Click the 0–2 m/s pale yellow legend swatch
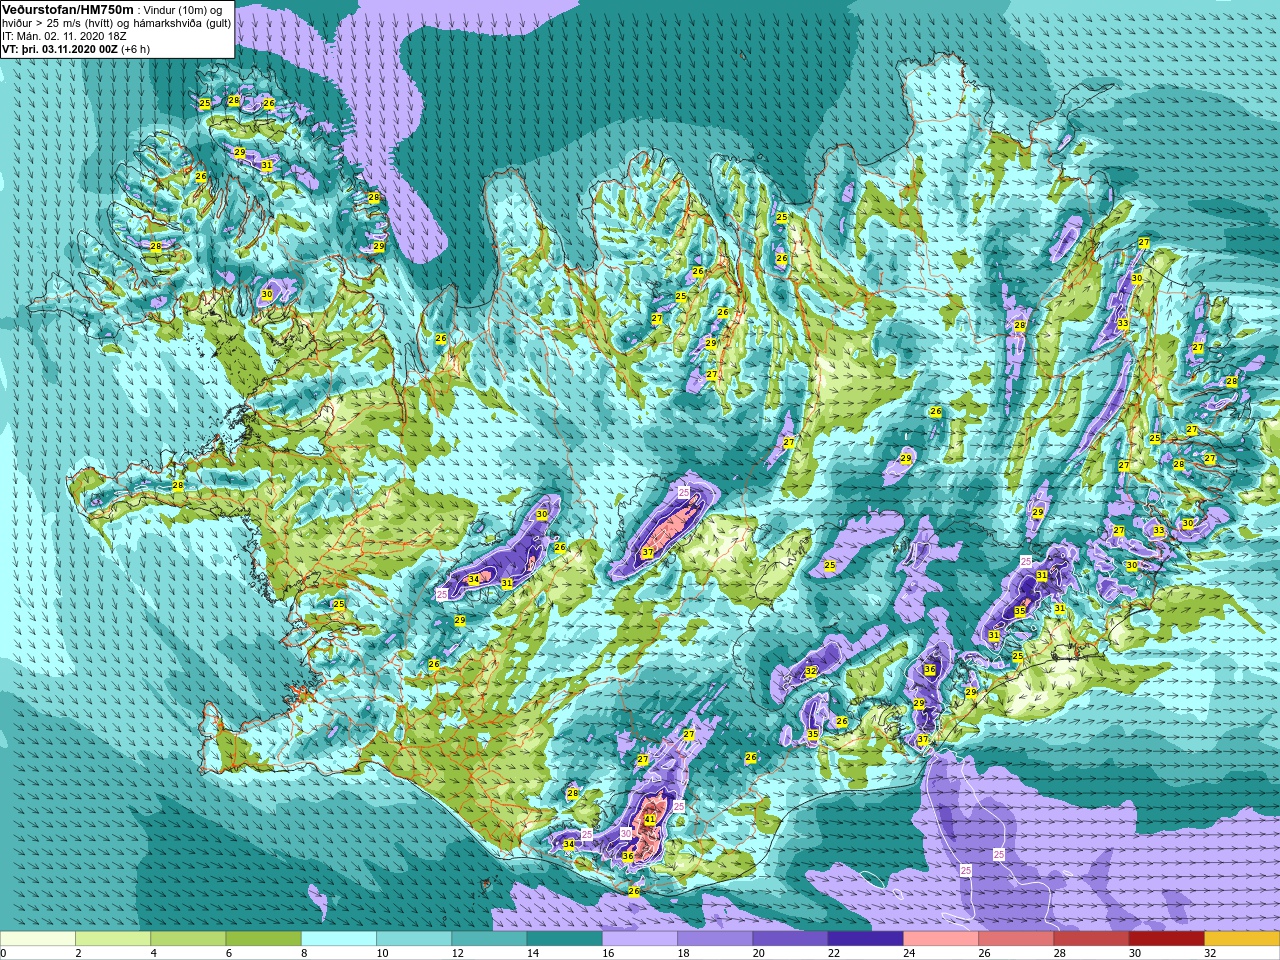This screenshot has height=960, width=1280. pyautogui.click(x=38, y=939)
